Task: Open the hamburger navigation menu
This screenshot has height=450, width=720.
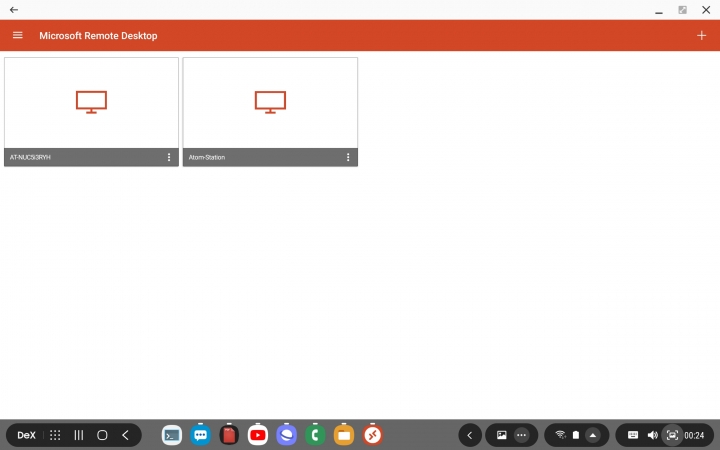Action: (x=17, y=35)
